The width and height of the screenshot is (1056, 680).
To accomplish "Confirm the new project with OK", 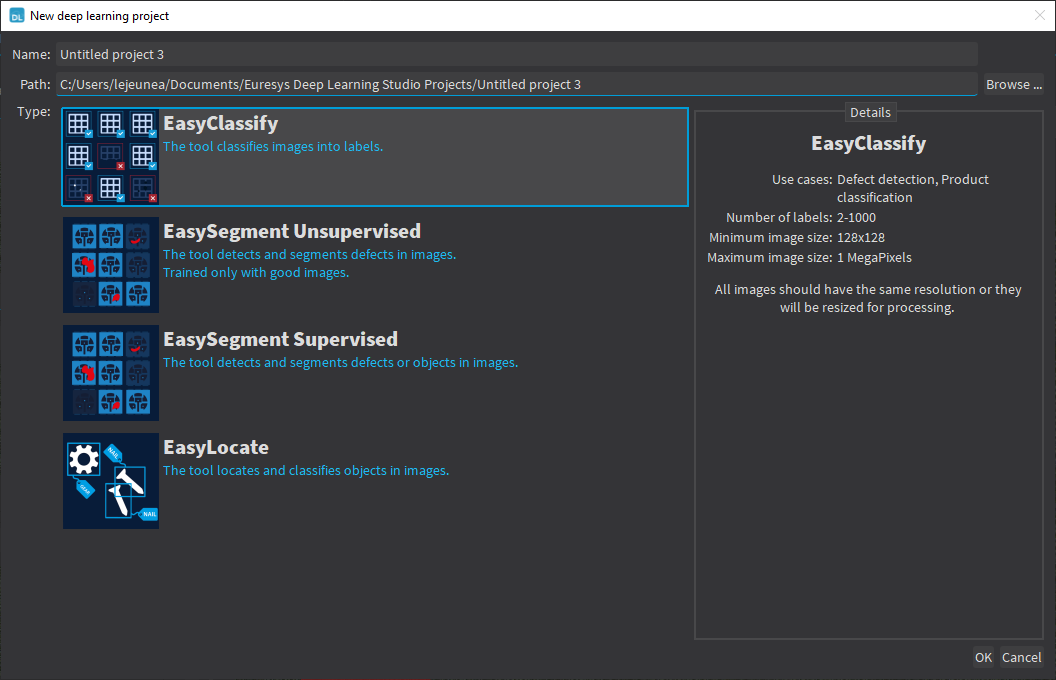I will pos(983,657).
